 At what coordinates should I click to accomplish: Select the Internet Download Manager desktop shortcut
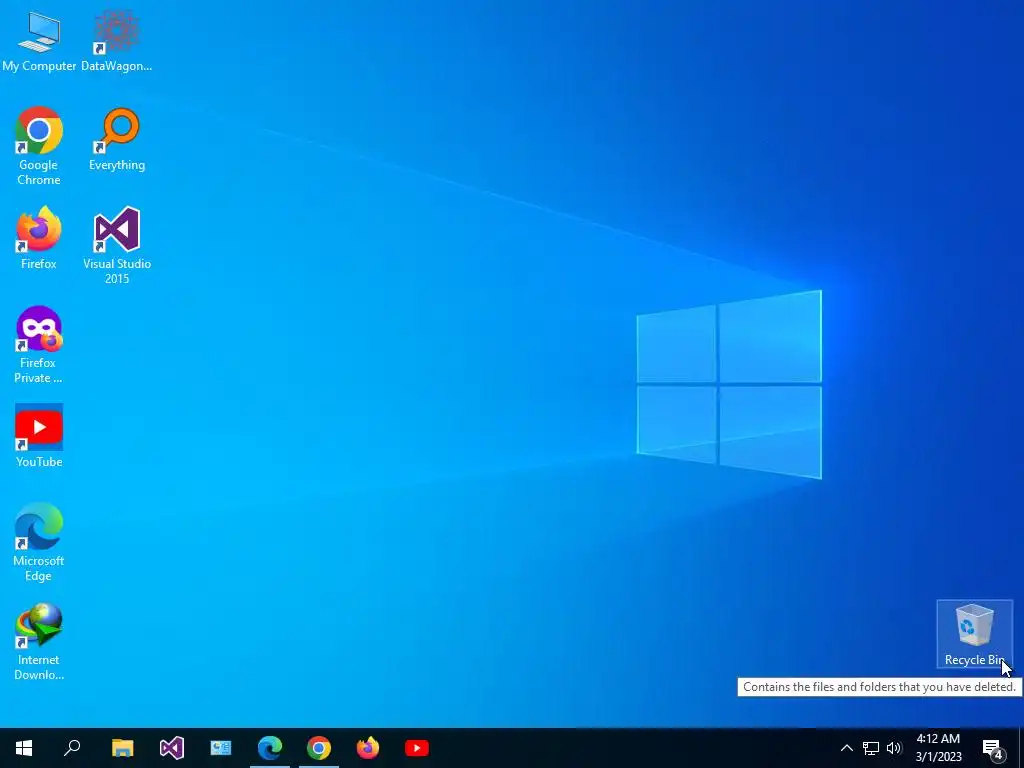coord(39,641)
